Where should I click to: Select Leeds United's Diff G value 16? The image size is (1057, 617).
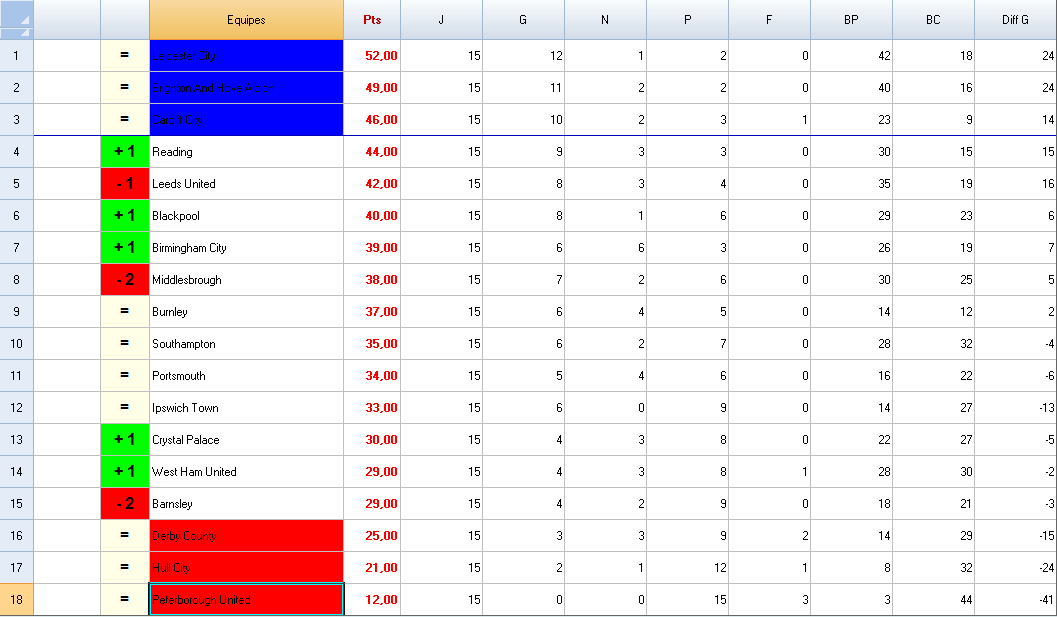pyautogui.click(x=1016, y=183)
